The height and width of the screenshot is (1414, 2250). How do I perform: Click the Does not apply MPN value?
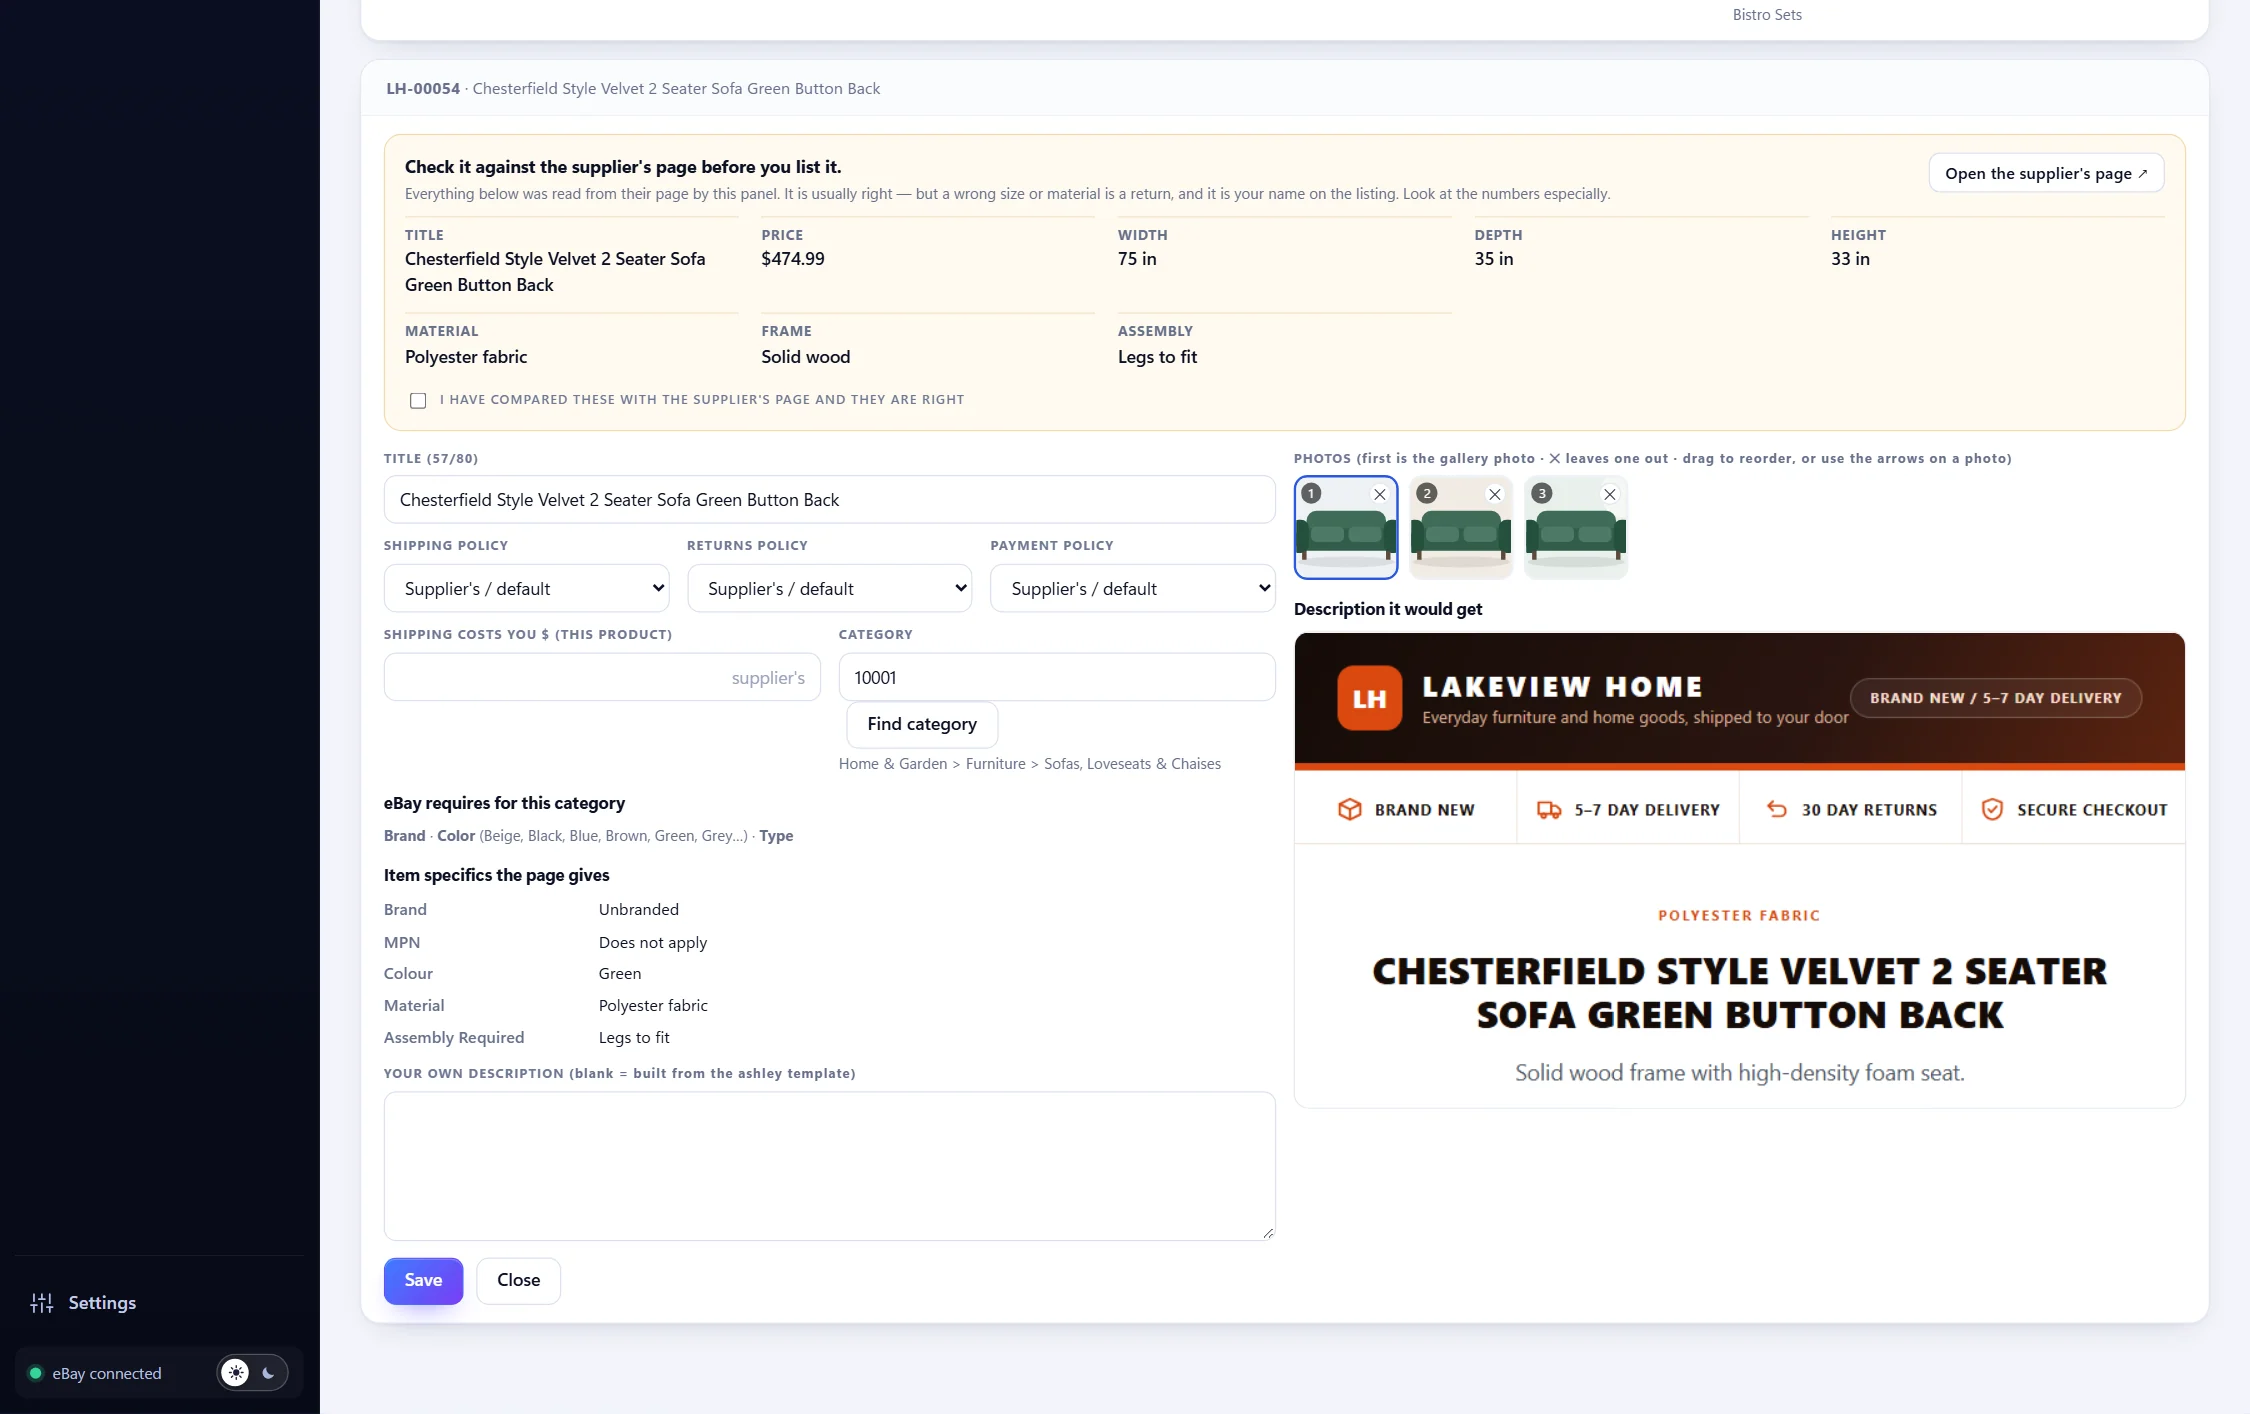pyautogui.click(x=653, y=942)
